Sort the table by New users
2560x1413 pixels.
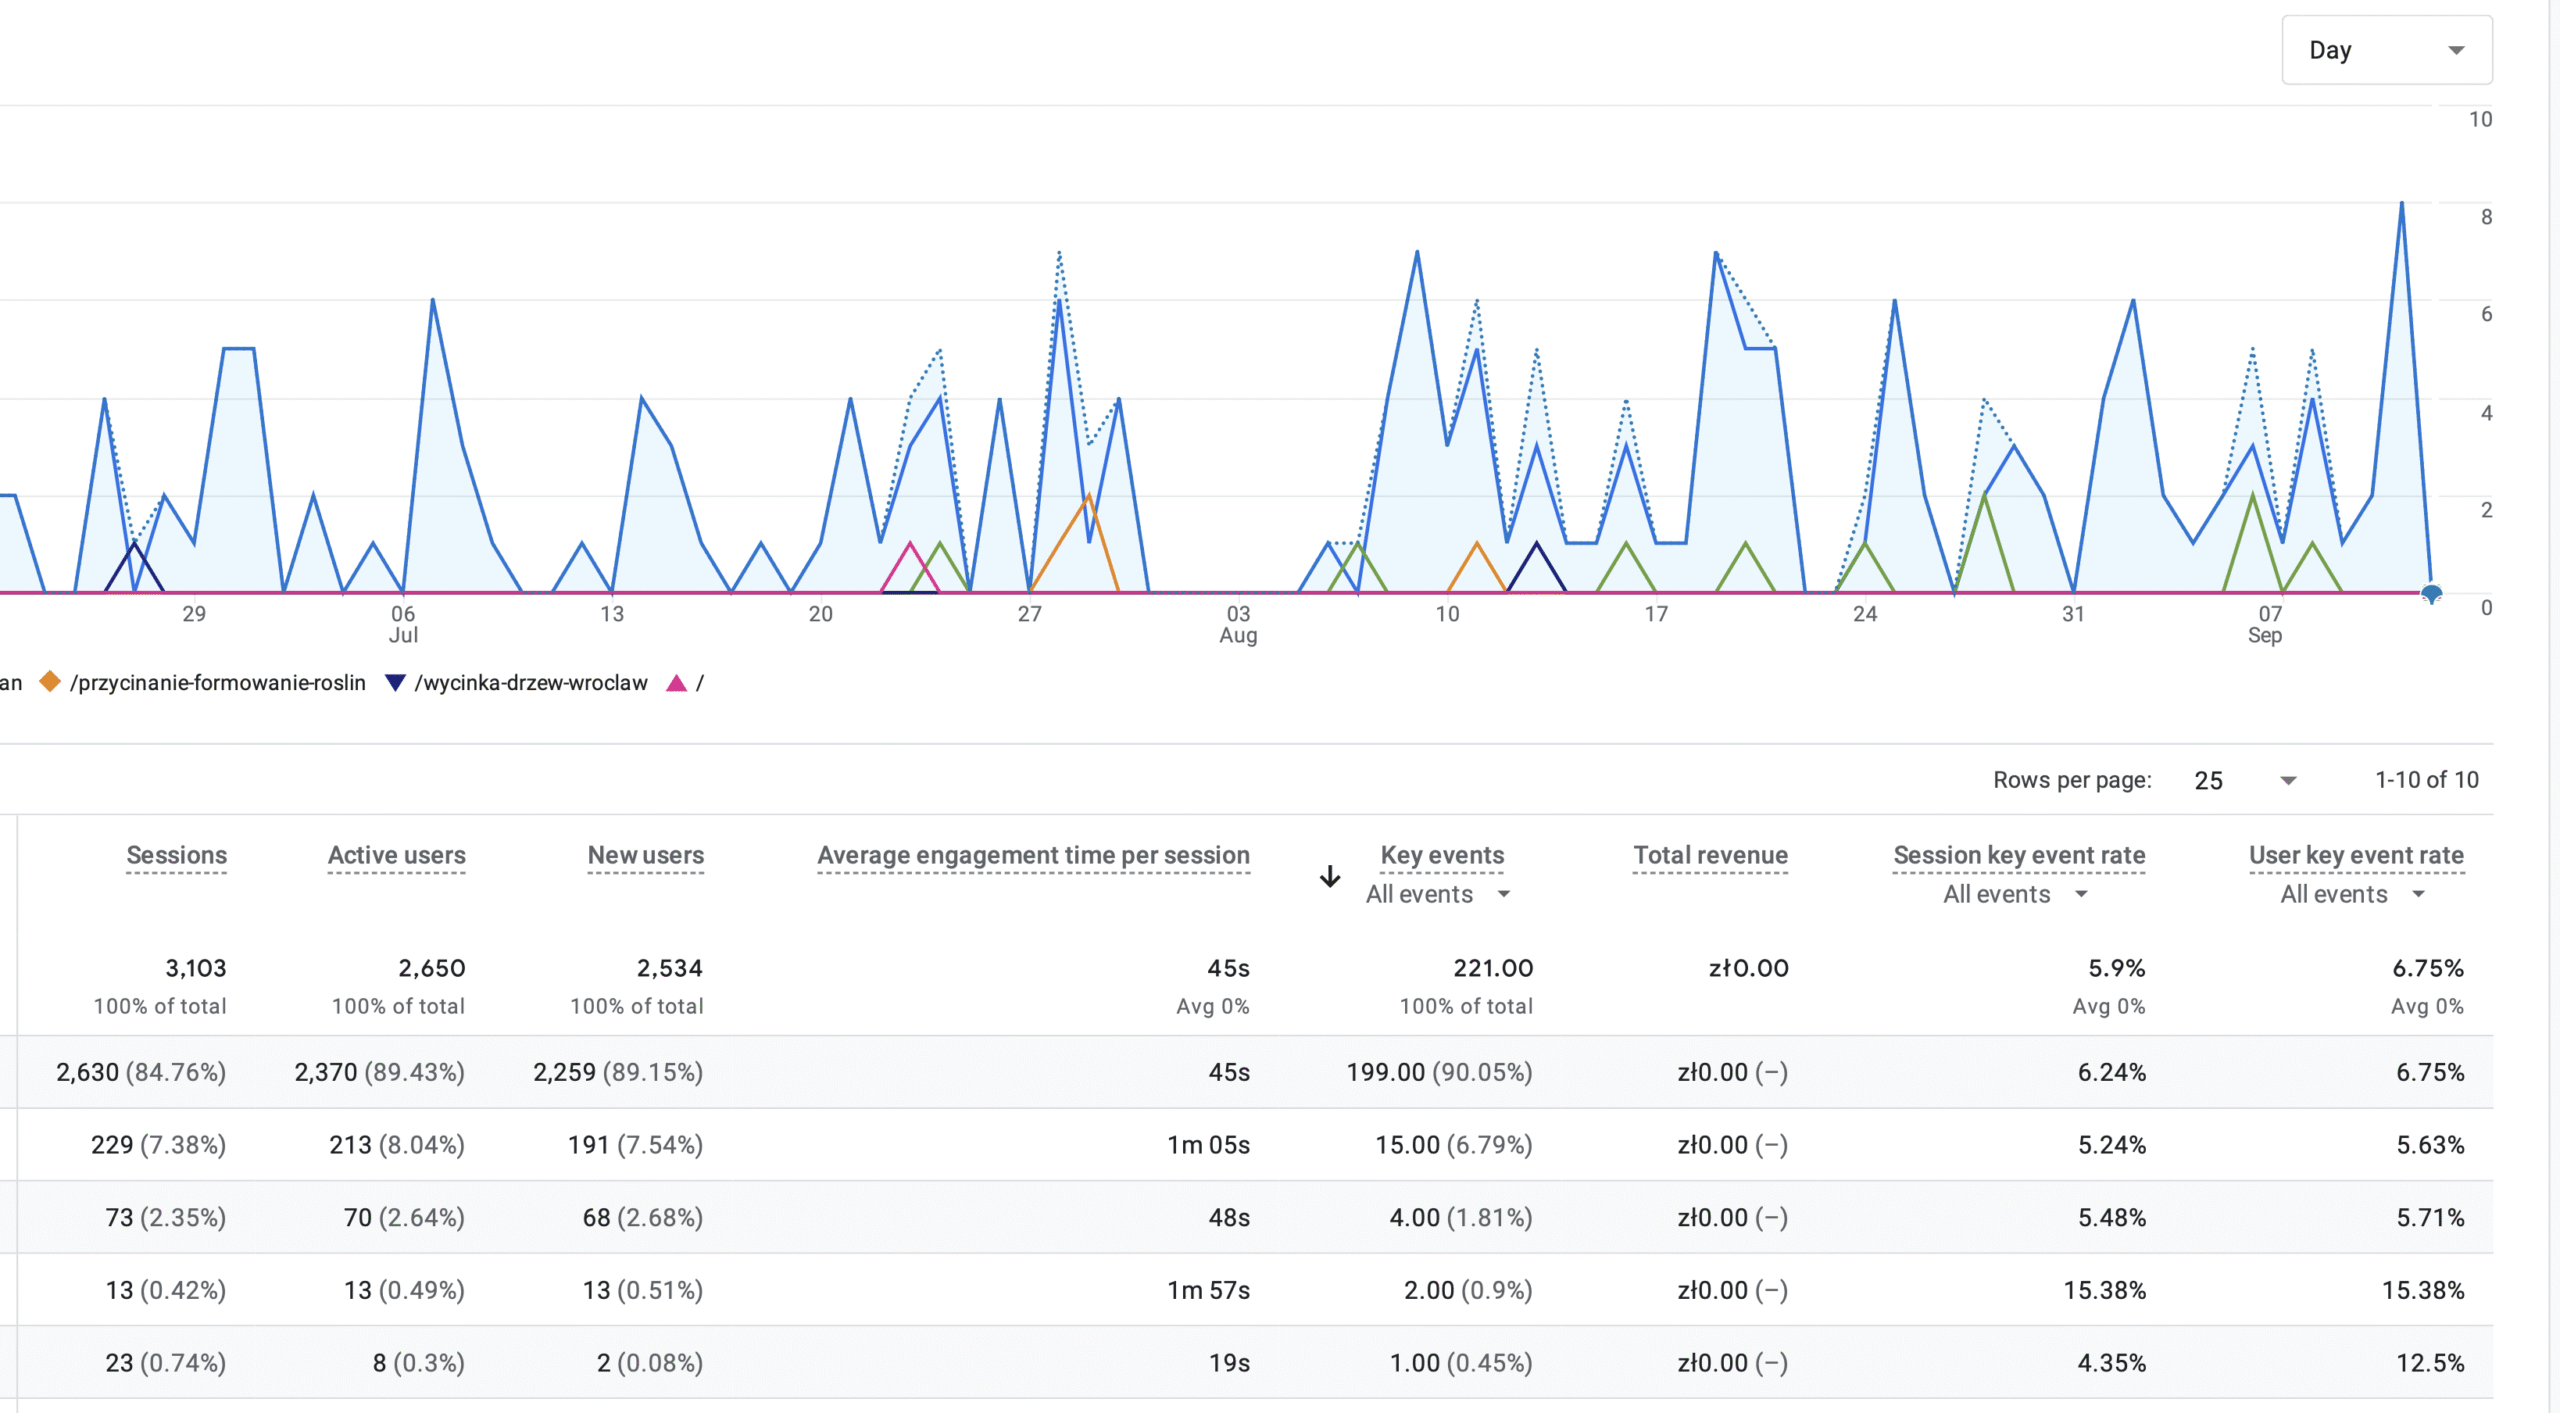(x=645, y=856)
